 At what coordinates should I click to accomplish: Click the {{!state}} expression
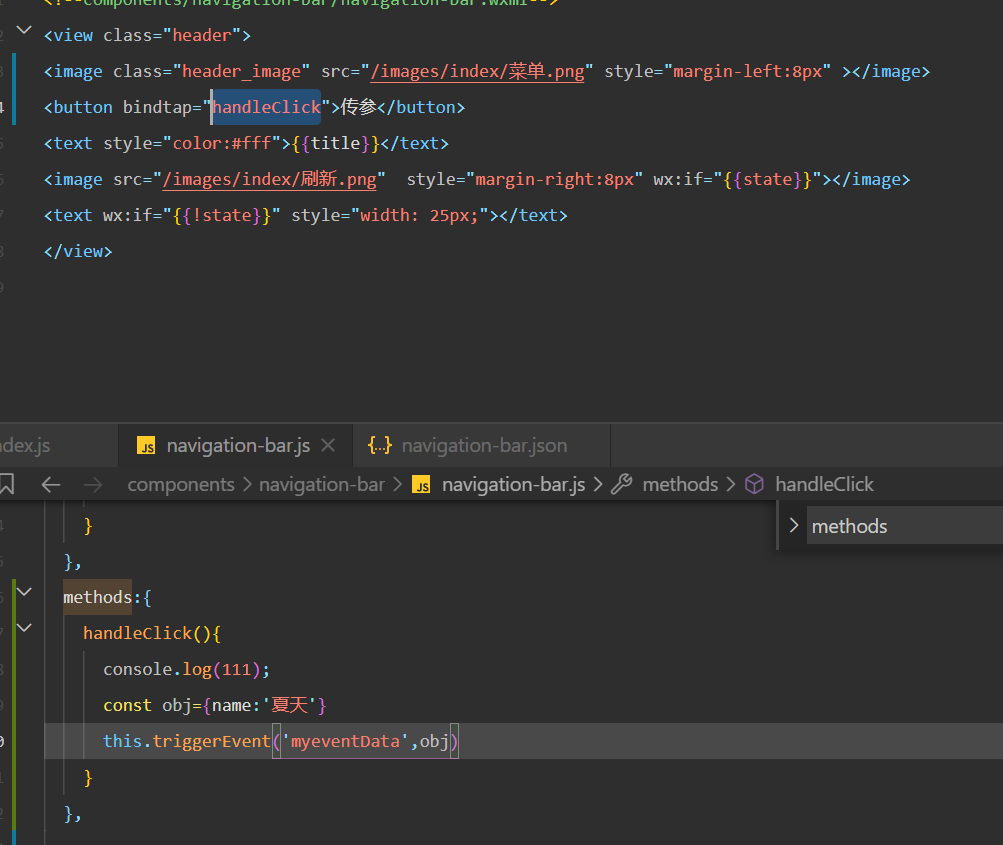221,216
